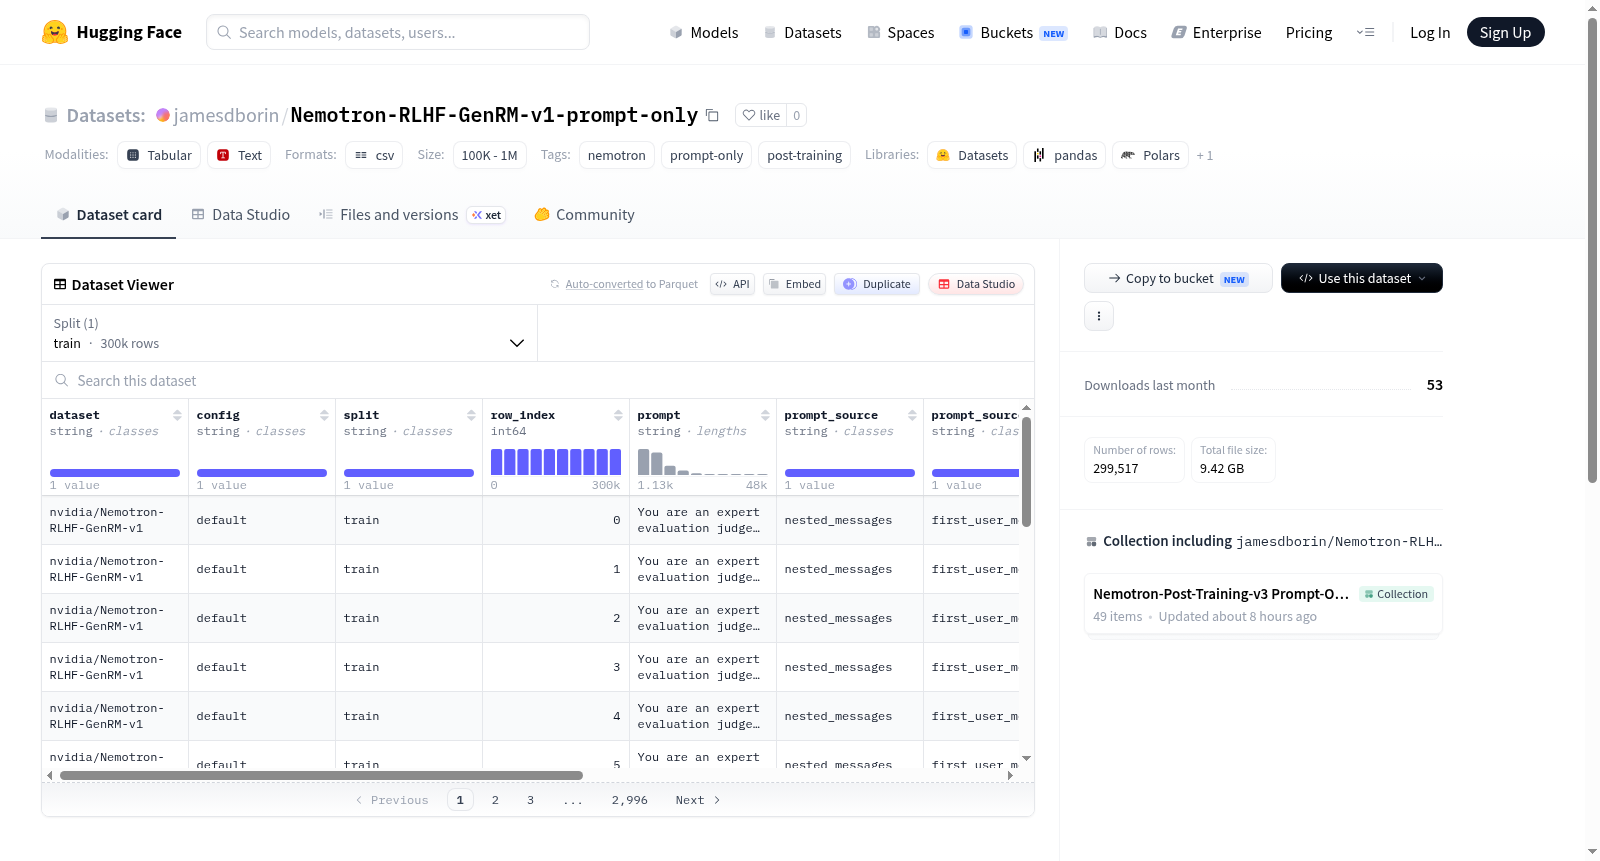Expand the +1 more libraries
The image size is (1600, 861).
[x=1204, y=155]
